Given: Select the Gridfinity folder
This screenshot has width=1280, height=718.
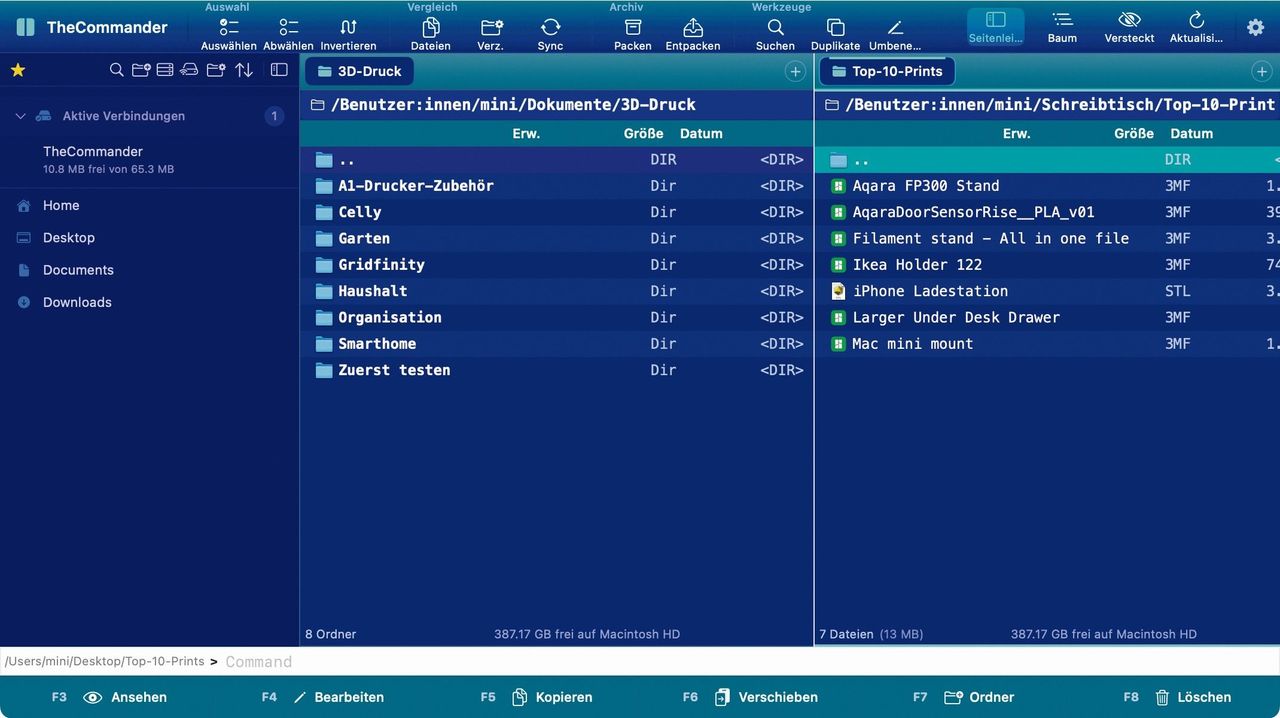Looking at the screenshot, I should pyautogui.click(x=556, y=265).
